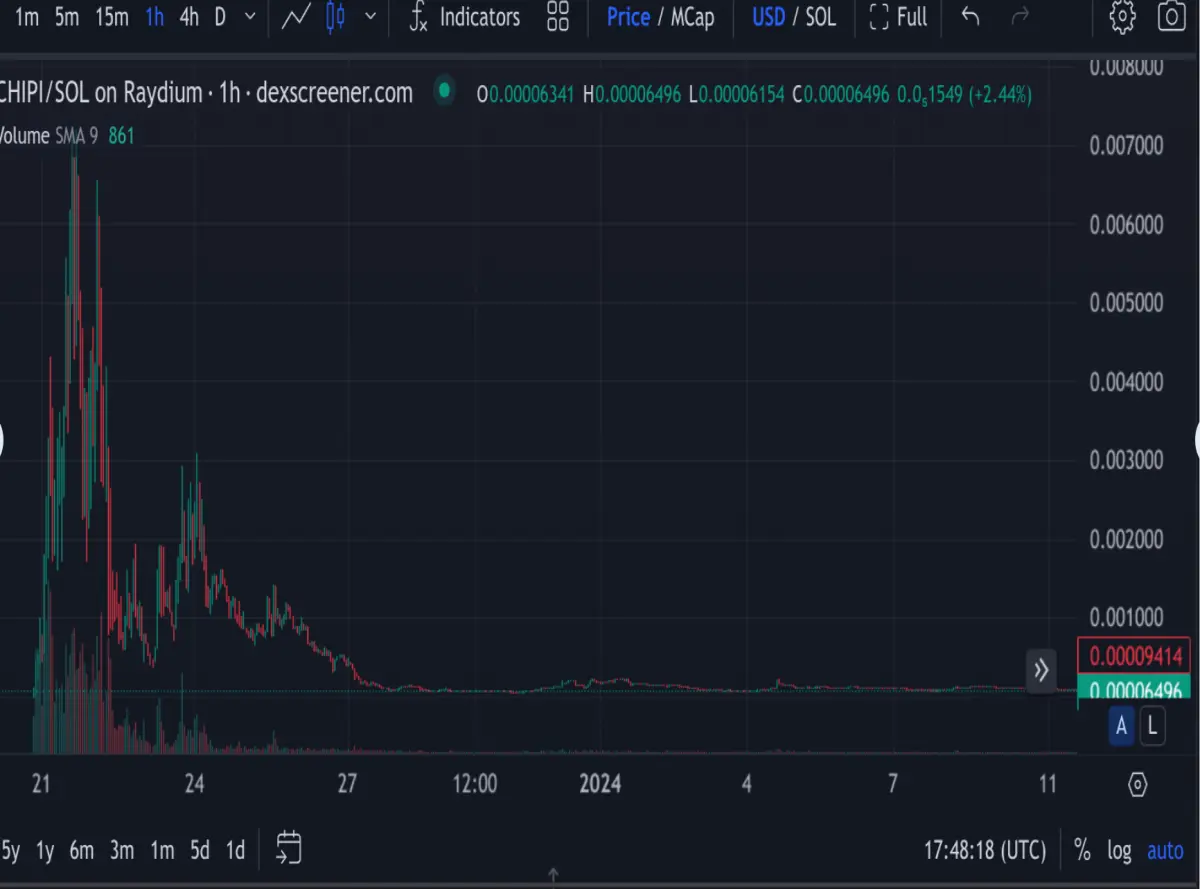
Task: Redo the last chart action
Action: (1020, 17)
